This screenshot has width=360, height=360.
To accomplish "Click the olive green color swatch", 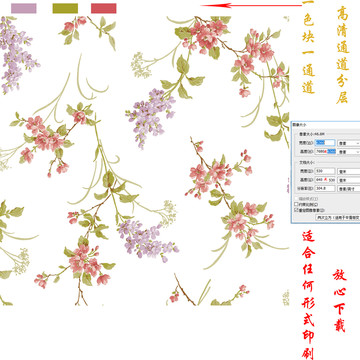I will (x=65, y=8).
